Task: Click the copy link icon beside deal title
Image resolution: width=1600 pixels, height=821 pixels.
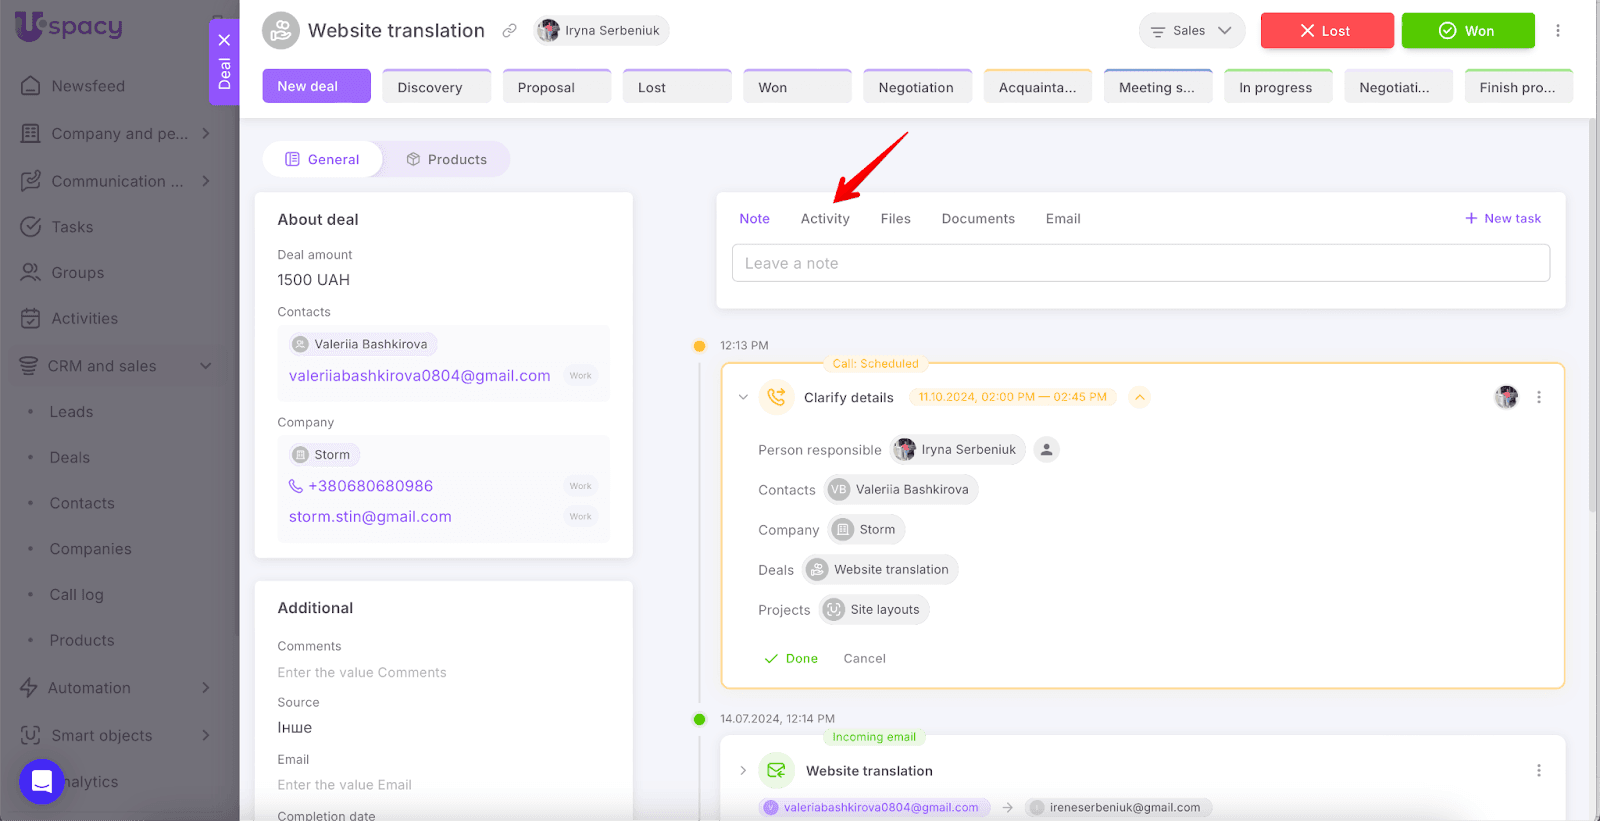Action: point(509,31)
